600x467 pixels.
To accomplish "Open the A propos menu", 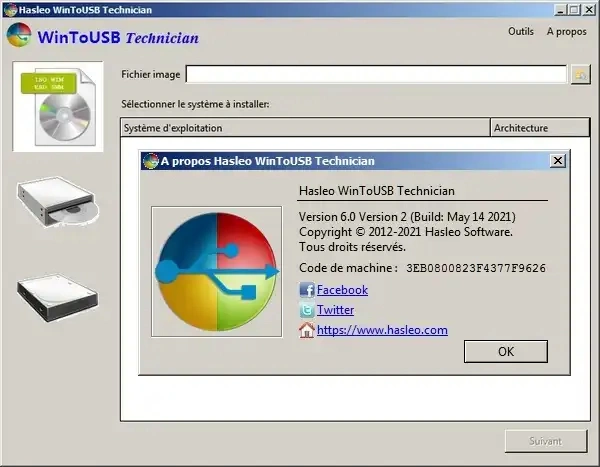I will click(566, 32).
